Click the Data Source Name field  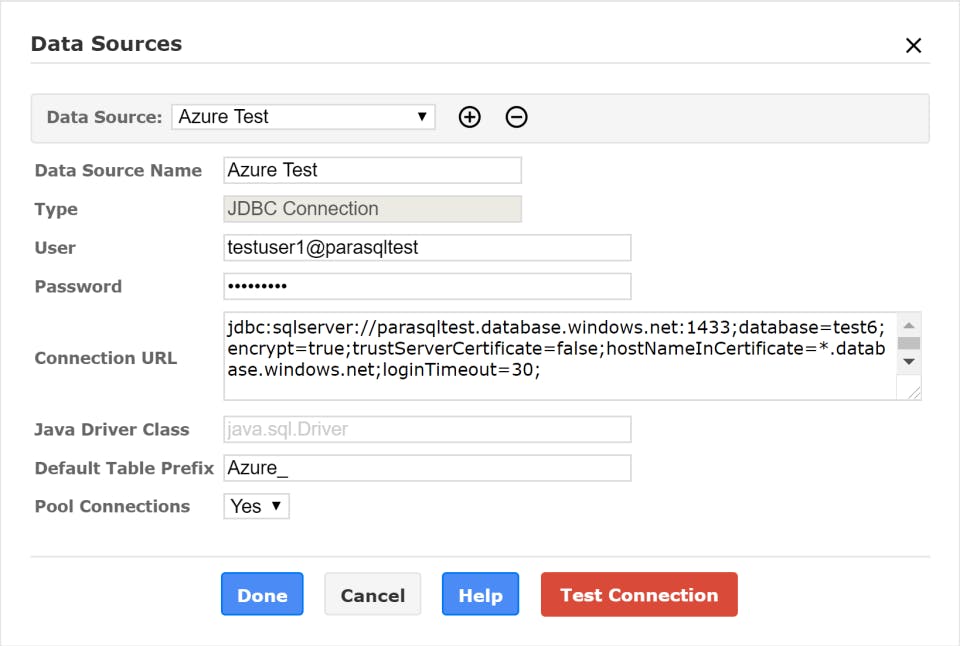[372, 170]
